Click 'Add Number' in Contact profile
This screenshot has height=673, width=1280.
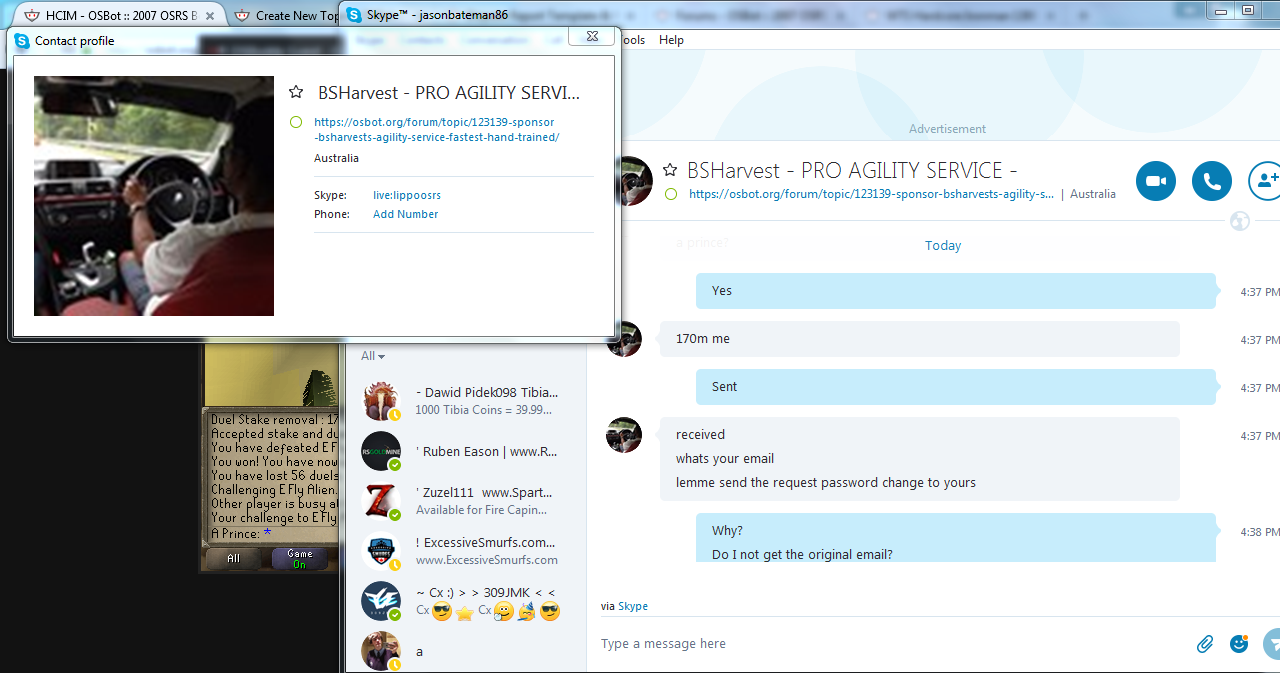pyautogui.click(x=405, y=214)
